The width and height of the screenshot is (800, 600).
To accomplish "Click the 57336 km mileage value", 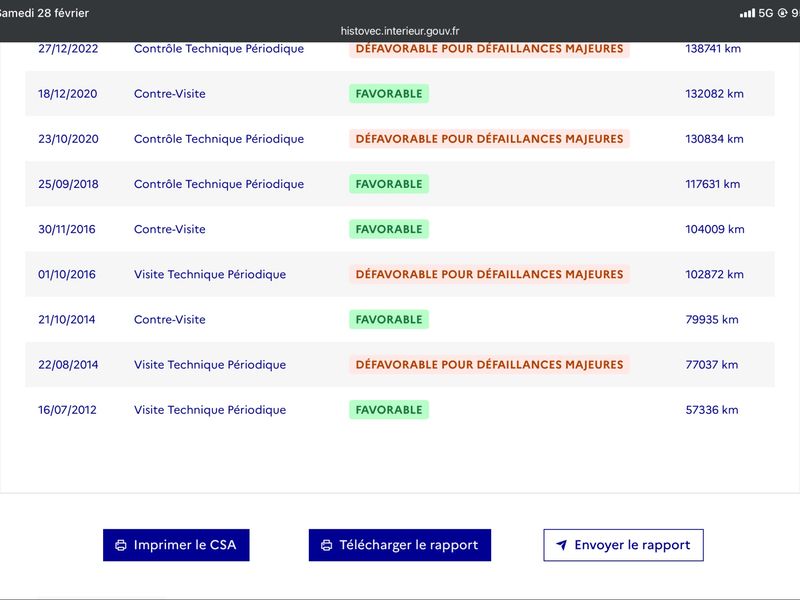I will click(x=711, y=410).
